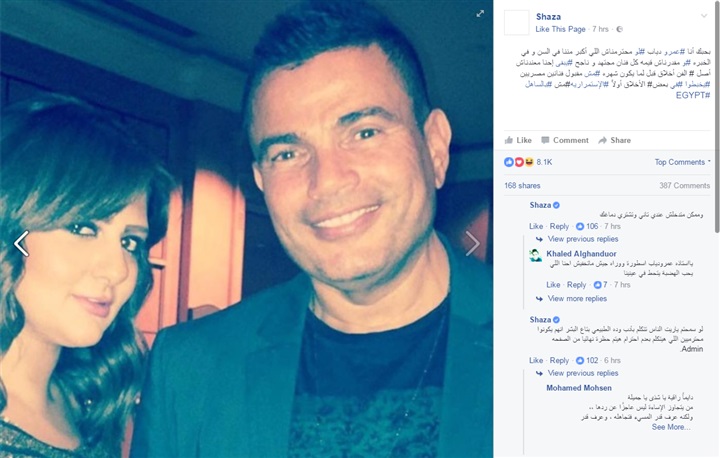This screenshot has height=458, width=720.
Task: Click See More on Mohamed Mohsen's comment
Action: pos(671,427)
